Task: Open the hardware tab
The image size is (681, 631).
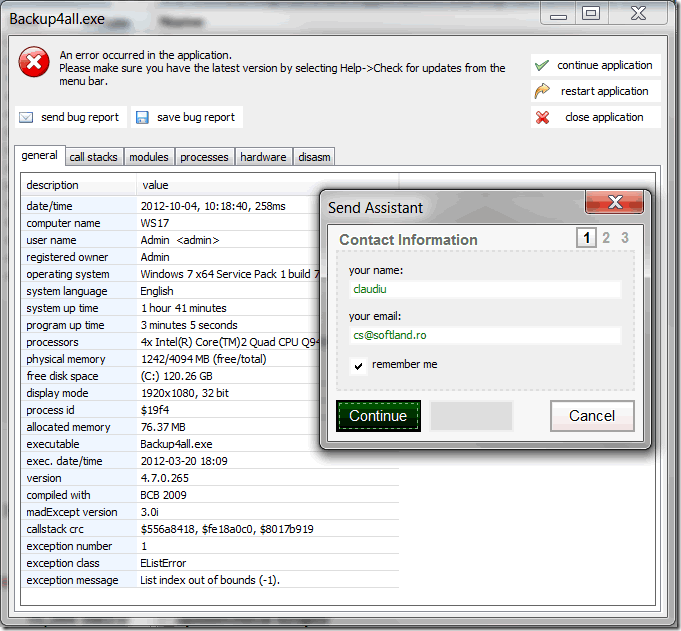Action: (263, 157)
